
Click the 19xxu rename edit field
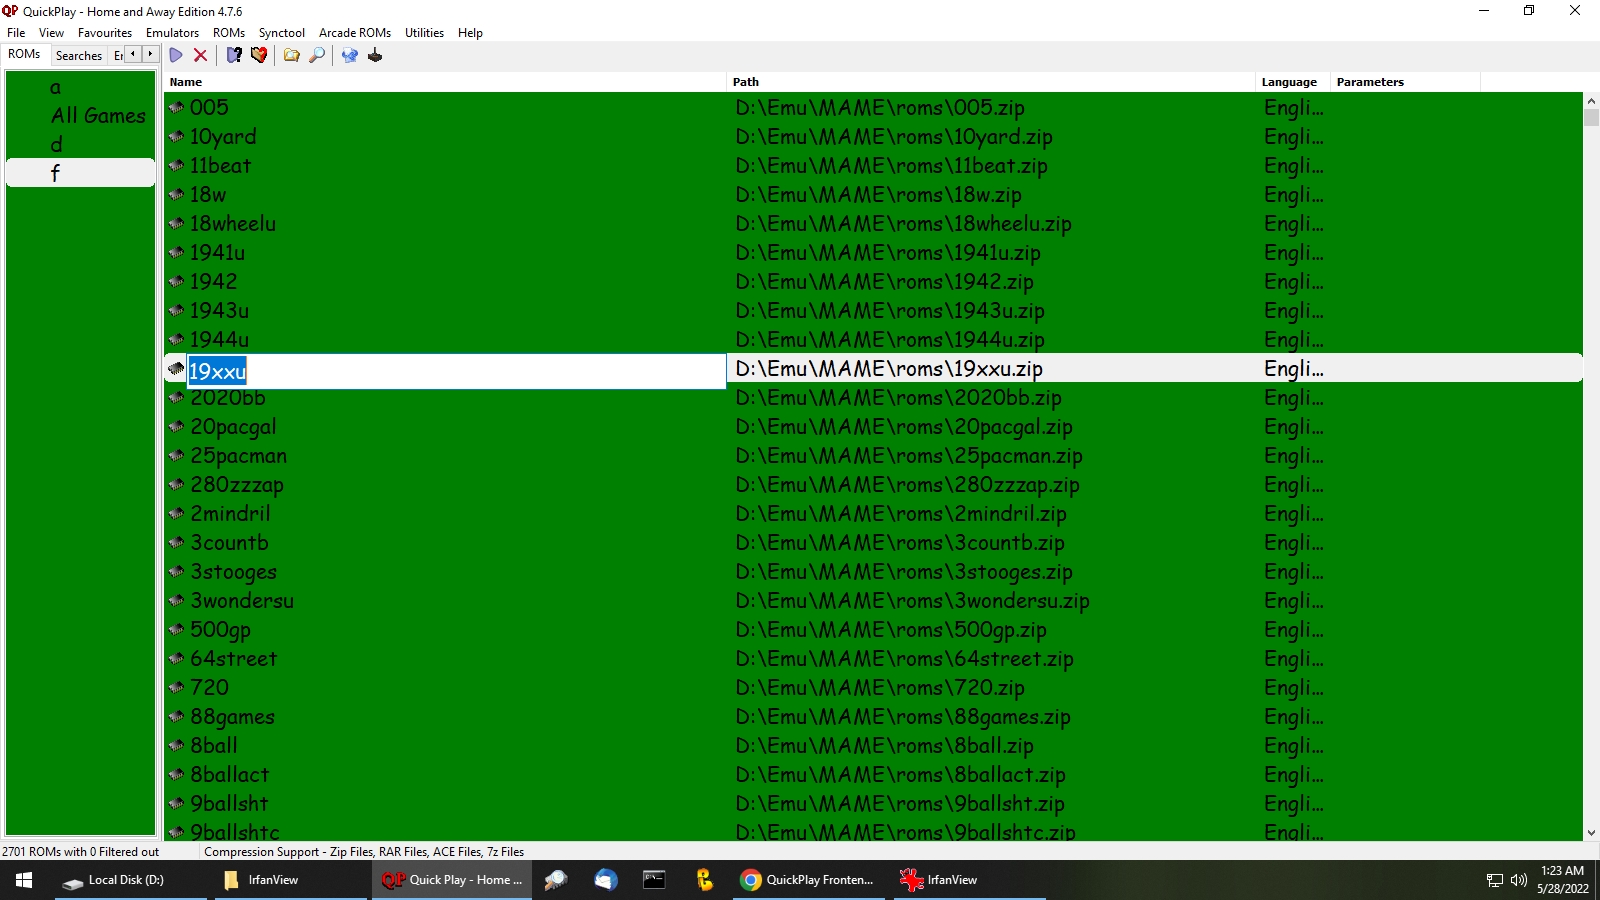point(456,371)
